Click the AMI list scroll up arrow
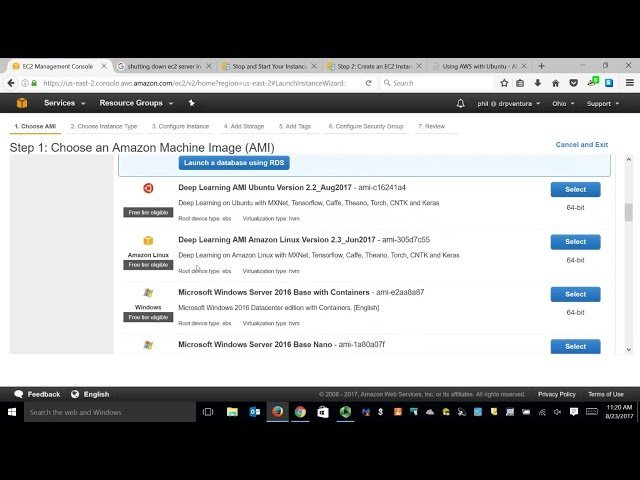The width and height of the screenshot is (640, 480). tap(628, 159)
